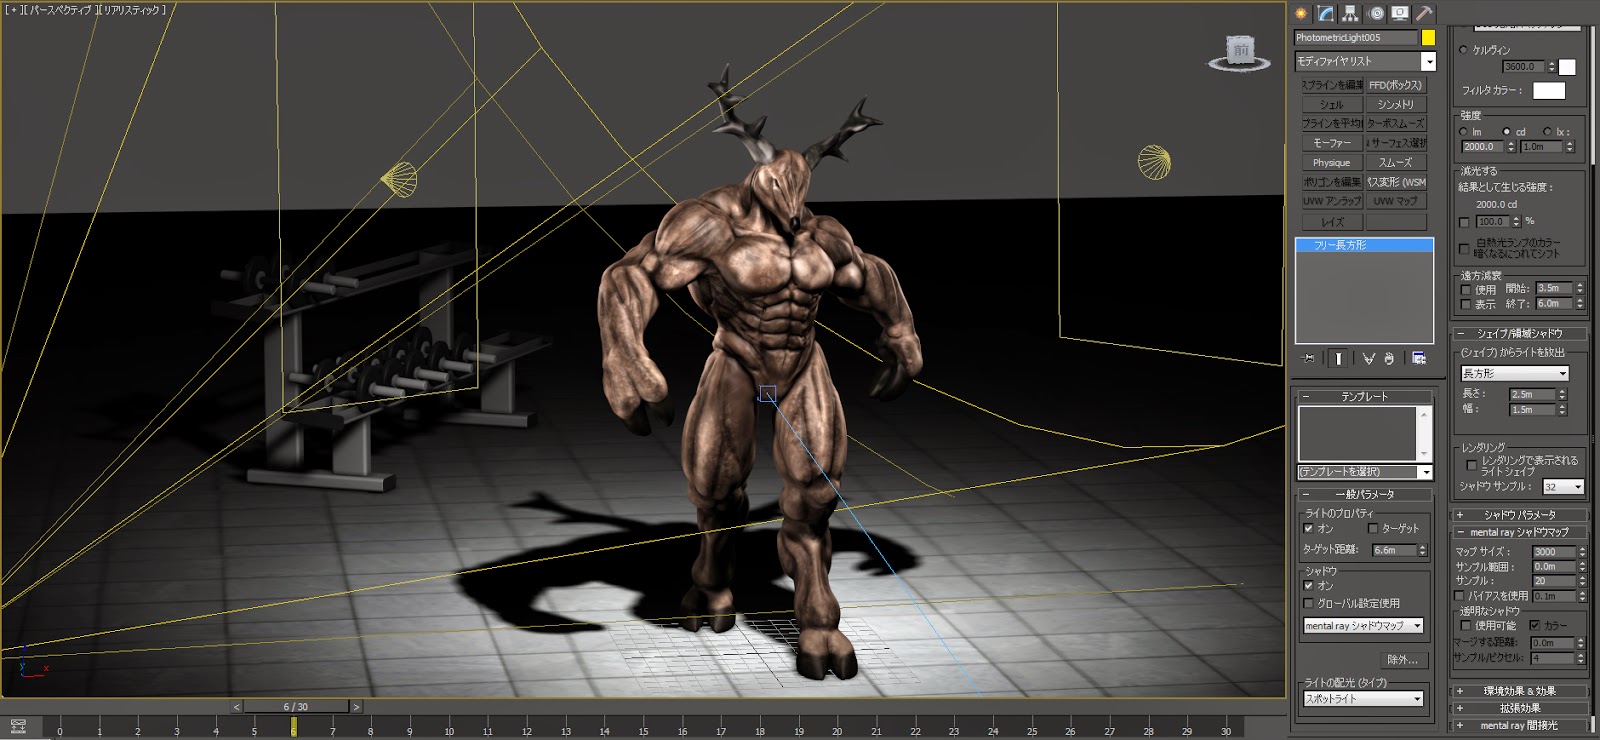Open the Hierarchy command panel tab
The width and height of the screenshot is (1600, 740).
click(x=1350, y=13)
